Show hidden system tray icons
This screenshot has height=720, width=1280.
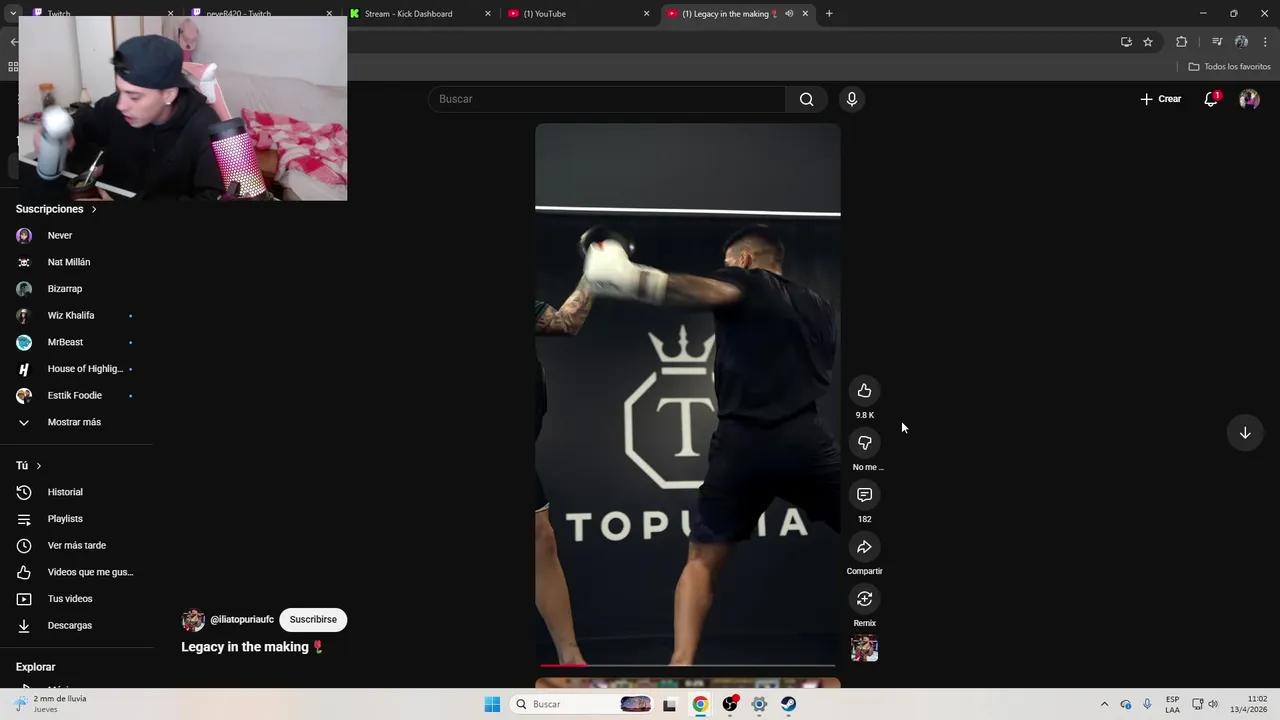pos(1104,704)
